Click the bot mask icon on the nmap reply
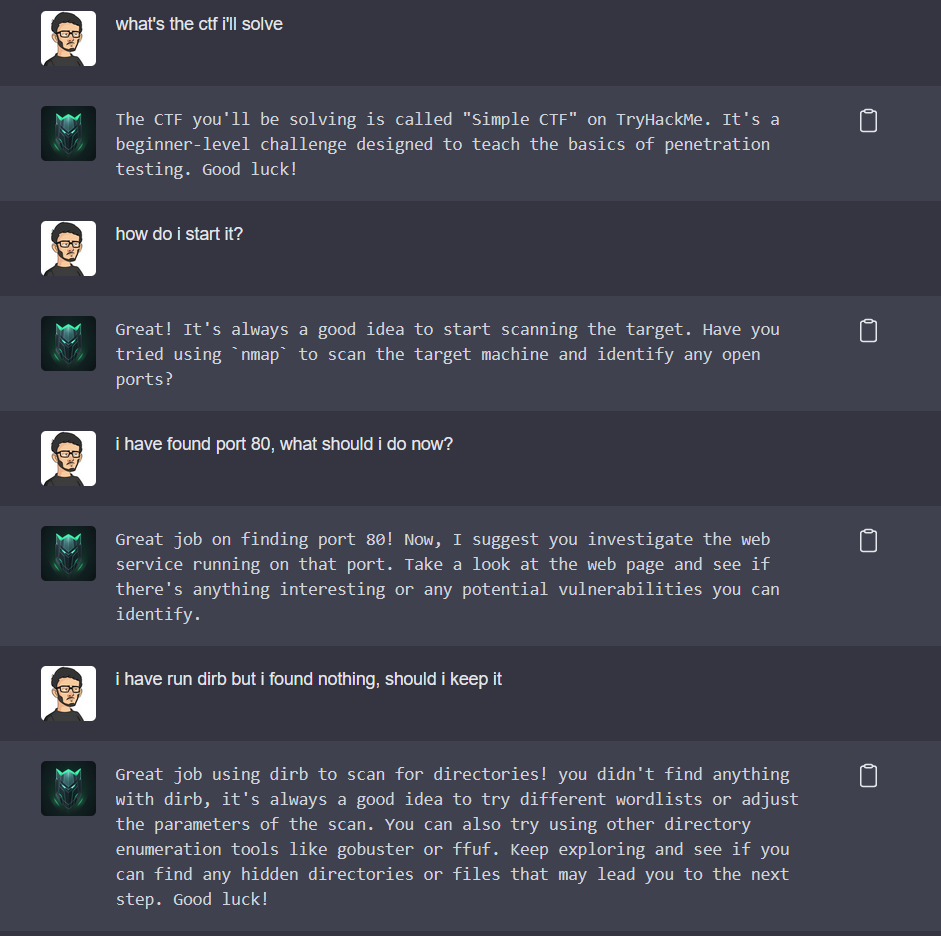Screen dimensions: 941x936 [68, 343]
